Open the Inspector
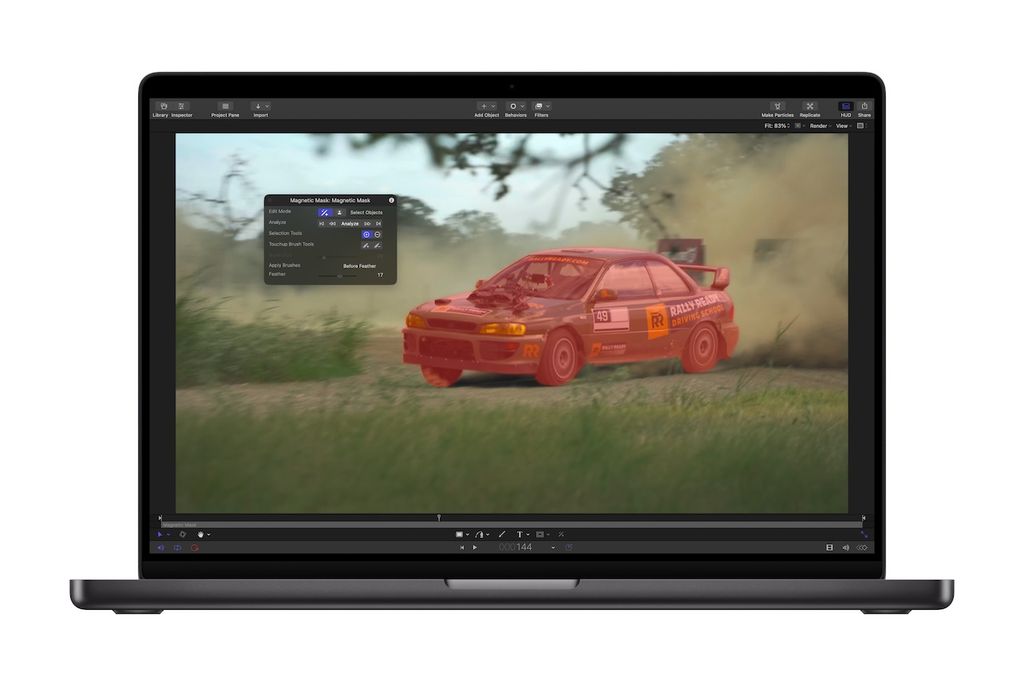The height and width of the screenshot is (686, 1024). (x=181, y=107)
